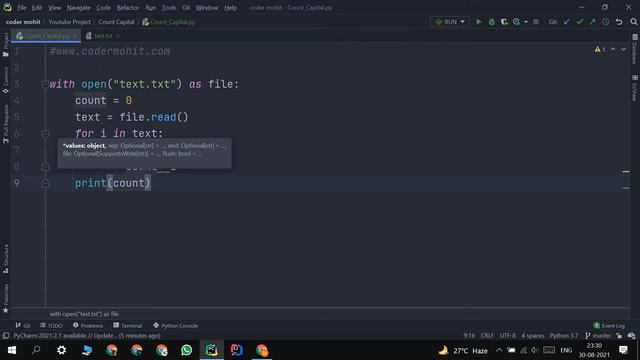Viewport: 640px width, 360px height.
Task: Open the master Git branch popup
Action: (598, 336)
